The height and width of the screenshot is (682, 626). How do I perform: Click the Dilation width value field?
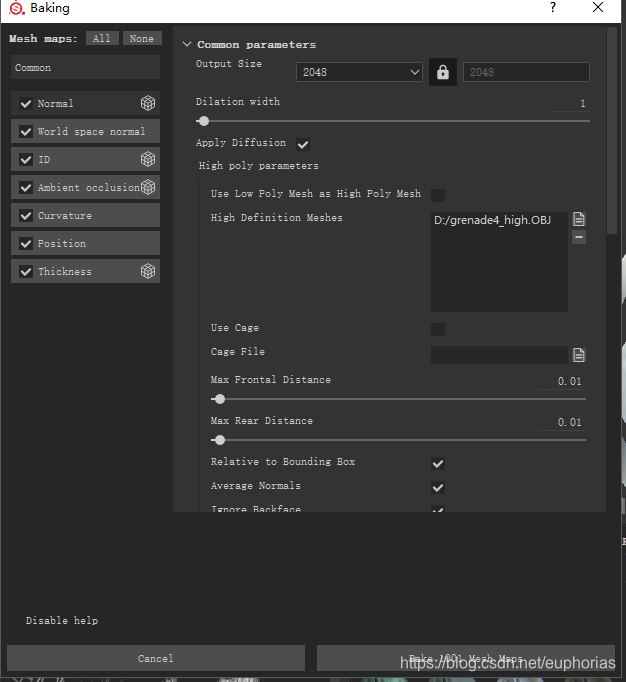(569, 104)
